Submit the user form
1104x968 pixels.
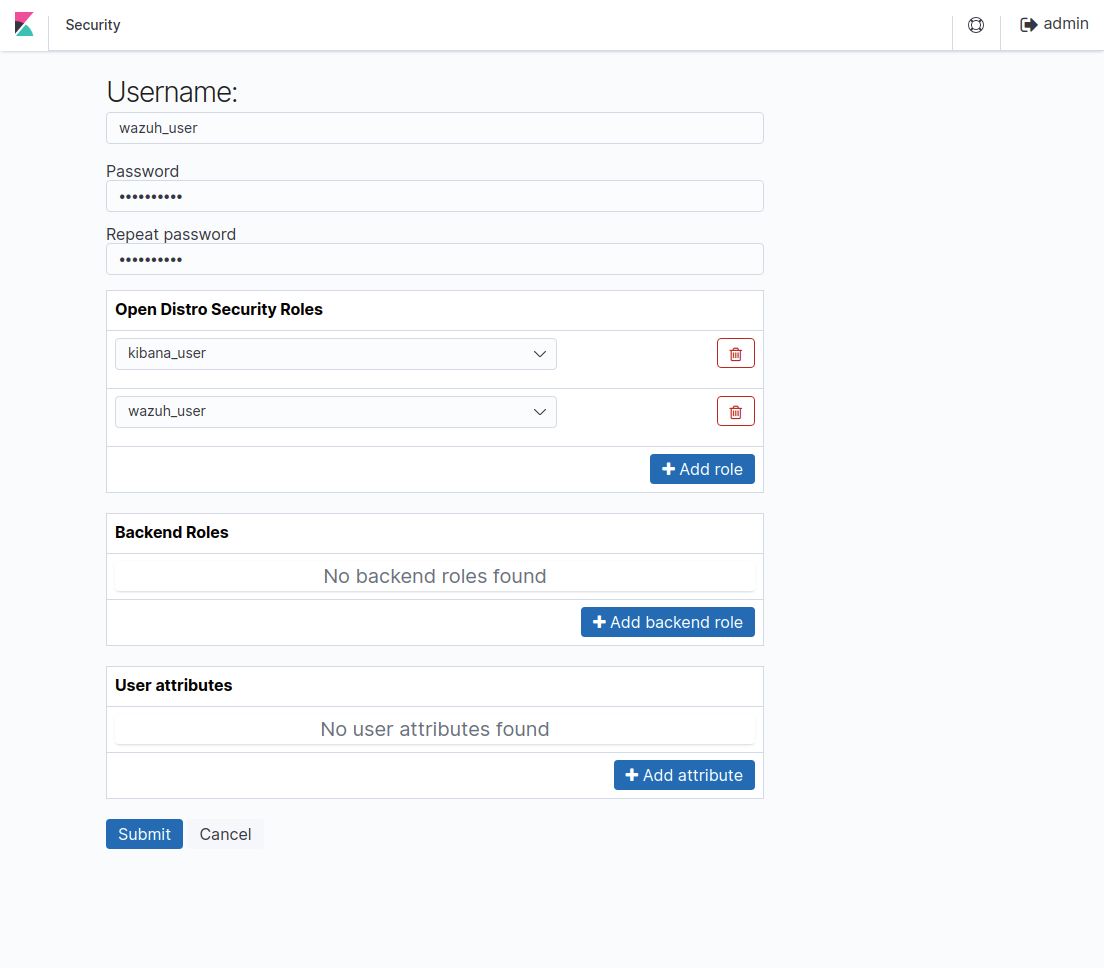point(144,833)
